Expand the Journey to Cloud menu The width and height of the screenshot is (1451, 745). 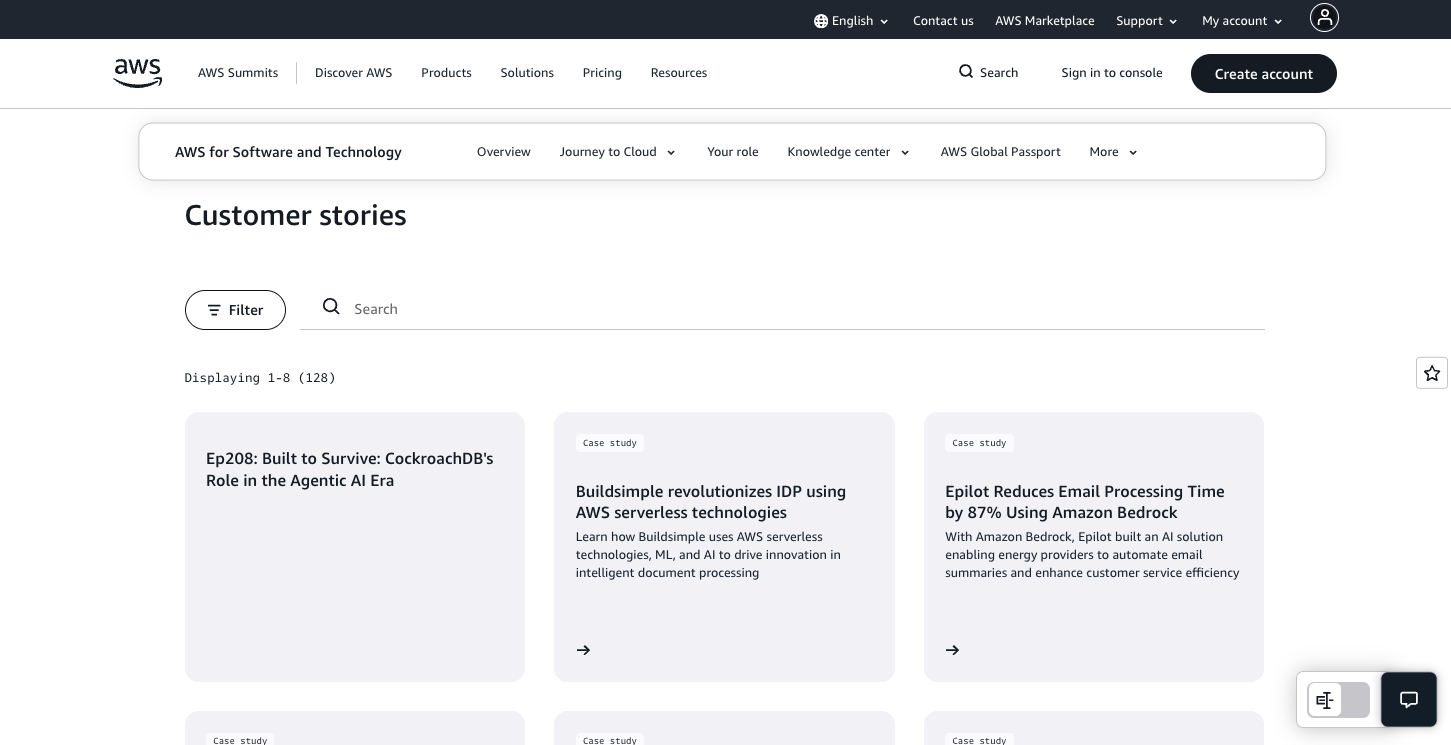click(618, 152)
